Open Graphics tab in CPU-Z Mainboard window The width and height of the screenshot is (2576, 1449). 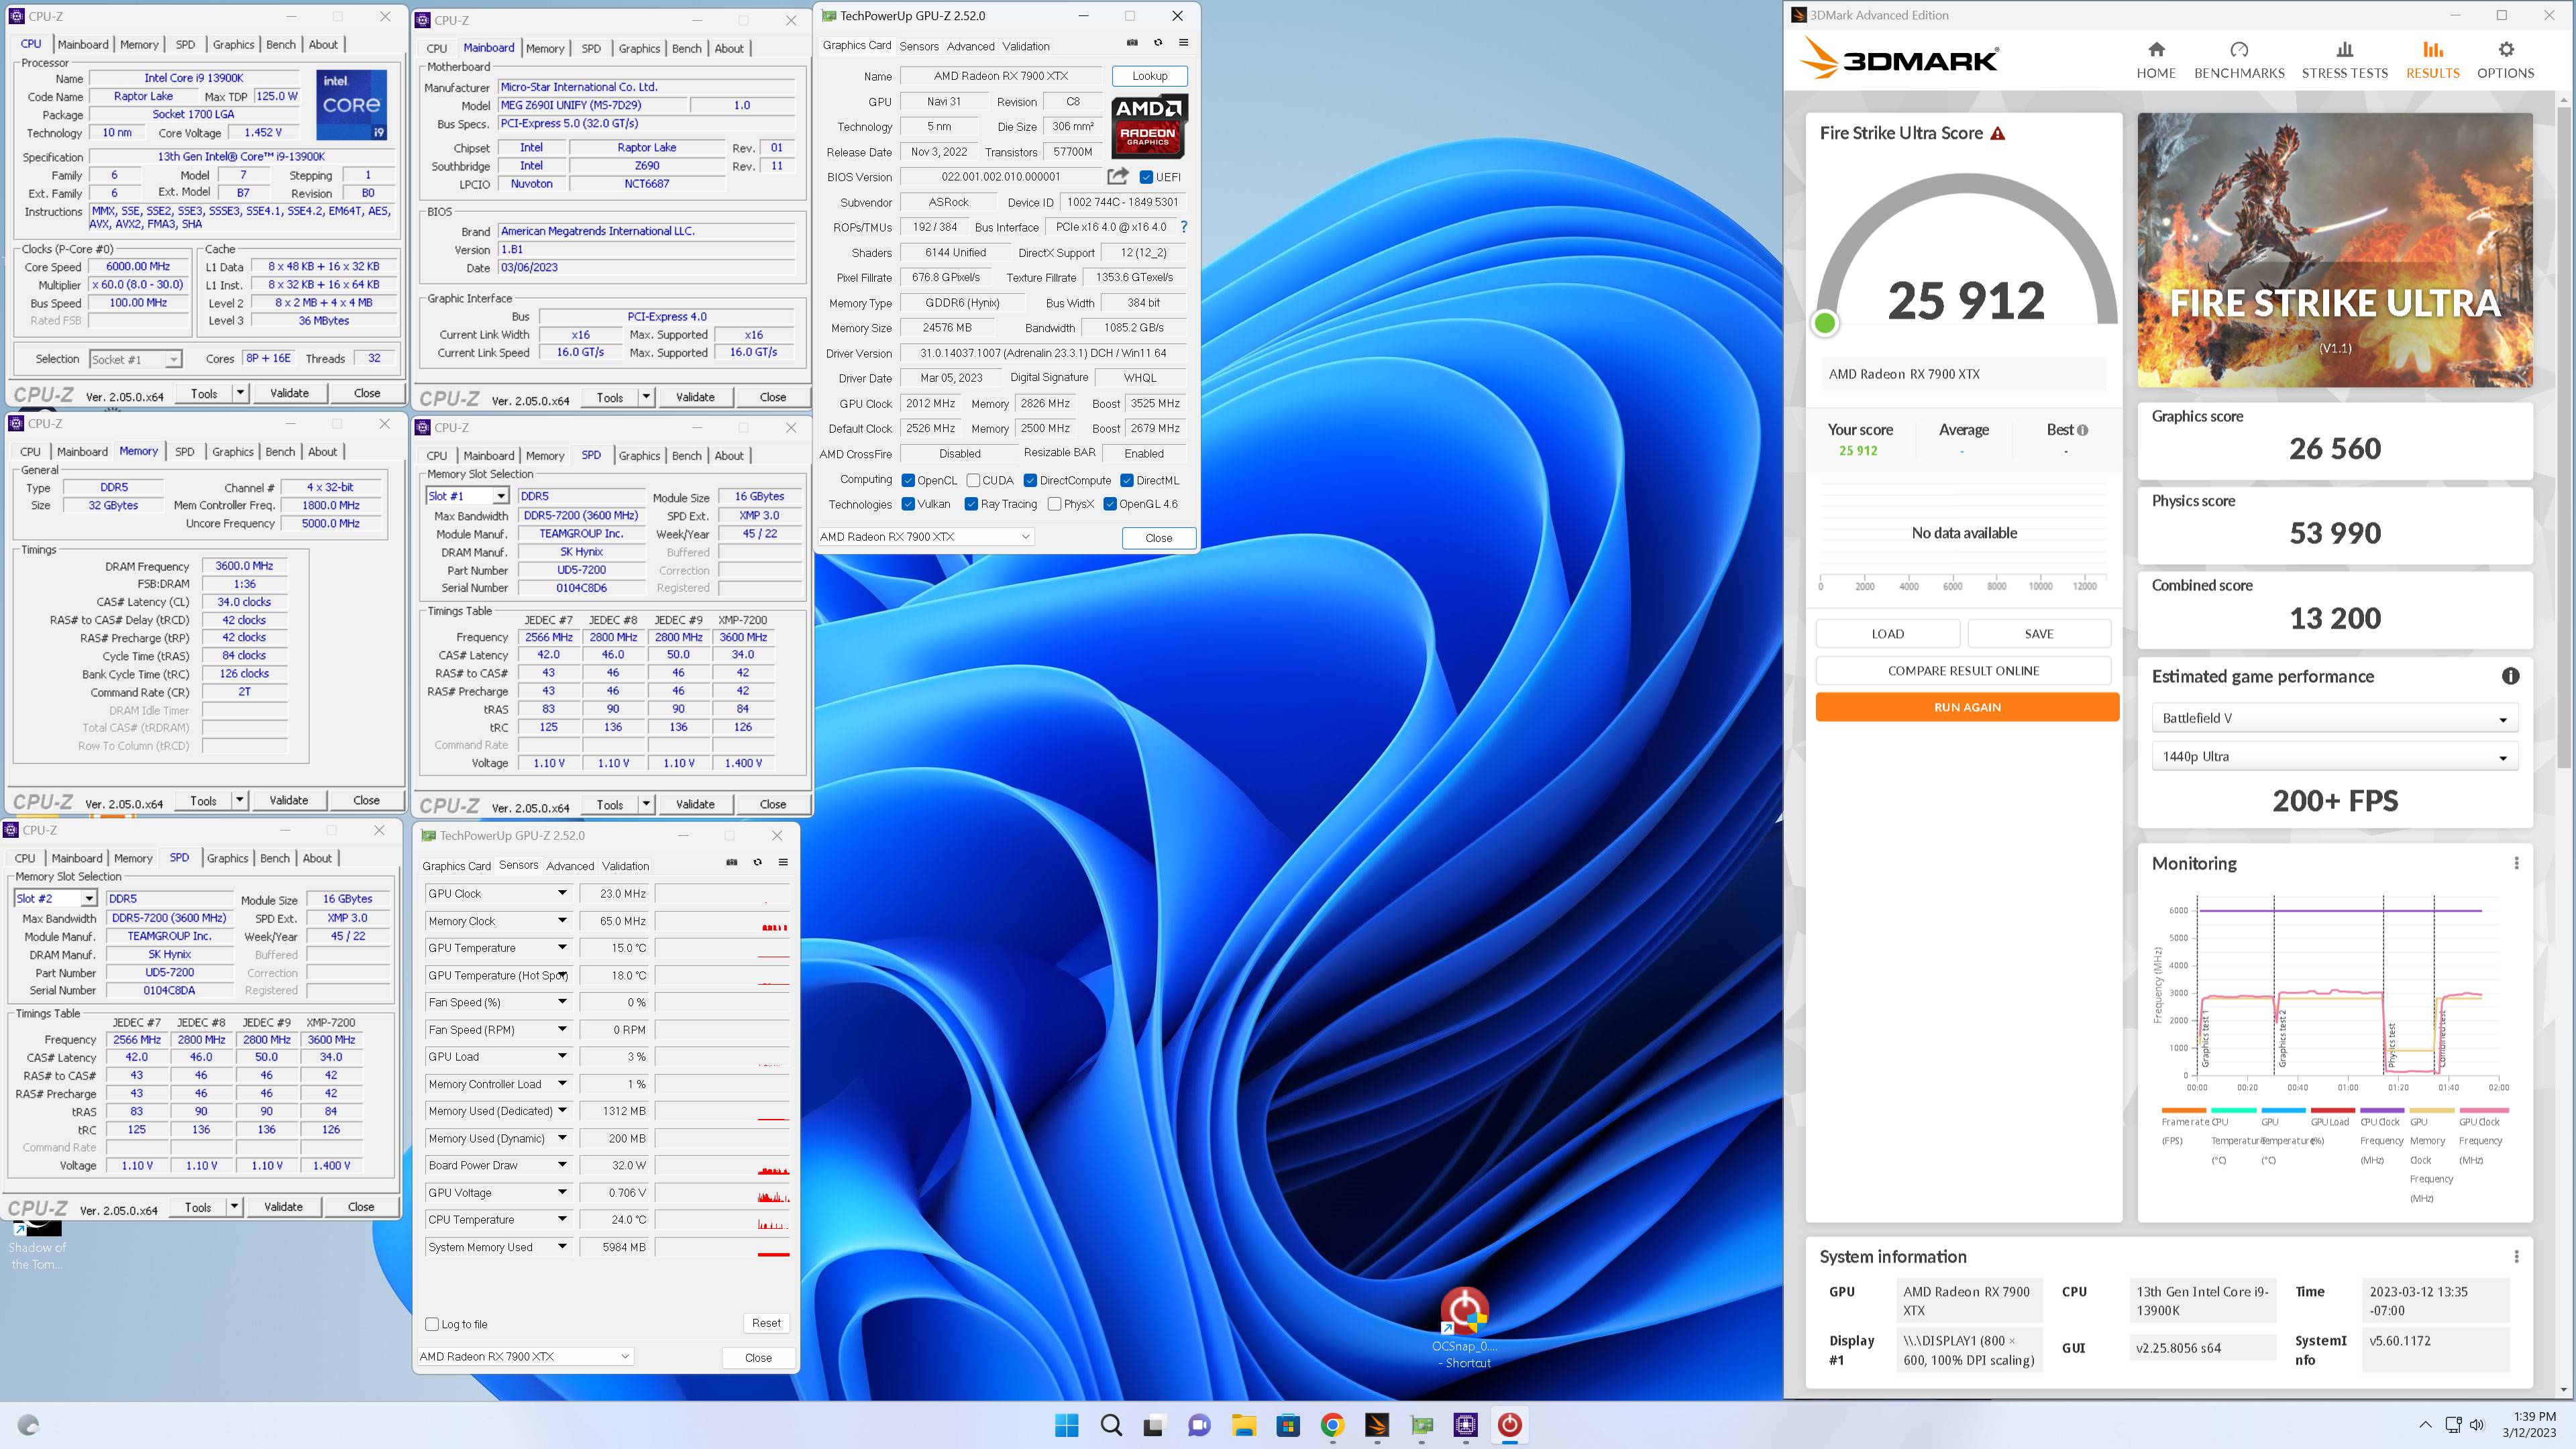[639, 48]
